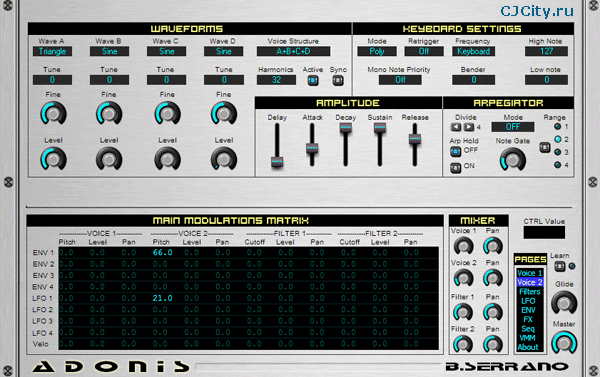Open the Voice 1 page

pos(530,273)
